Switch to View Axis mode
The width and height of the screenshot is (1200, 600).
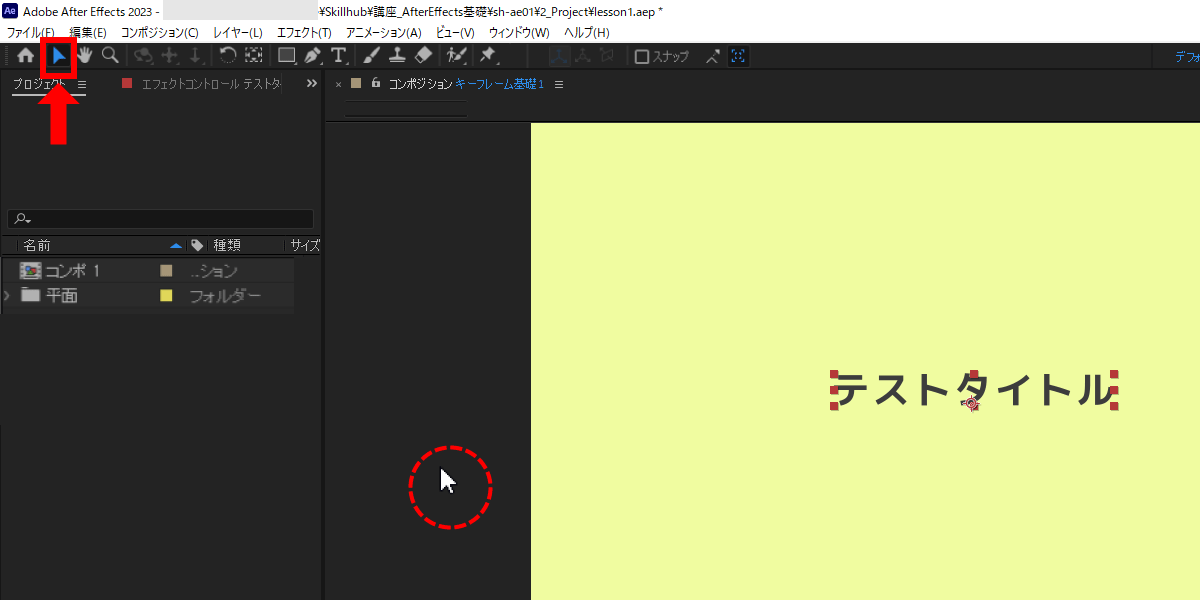coord(607,56)
